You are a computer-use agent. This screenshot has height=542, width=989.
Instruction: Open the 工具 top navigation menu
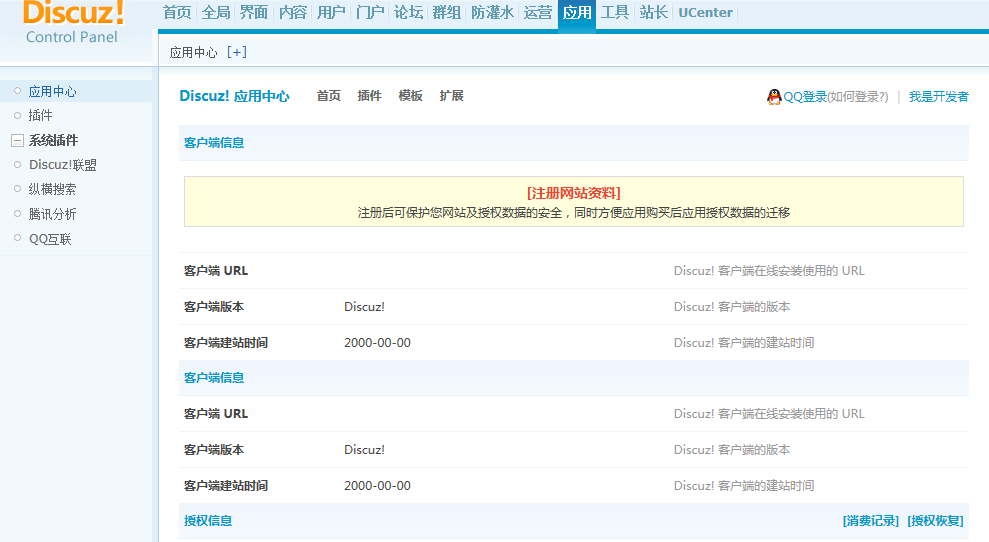[615, 13]
